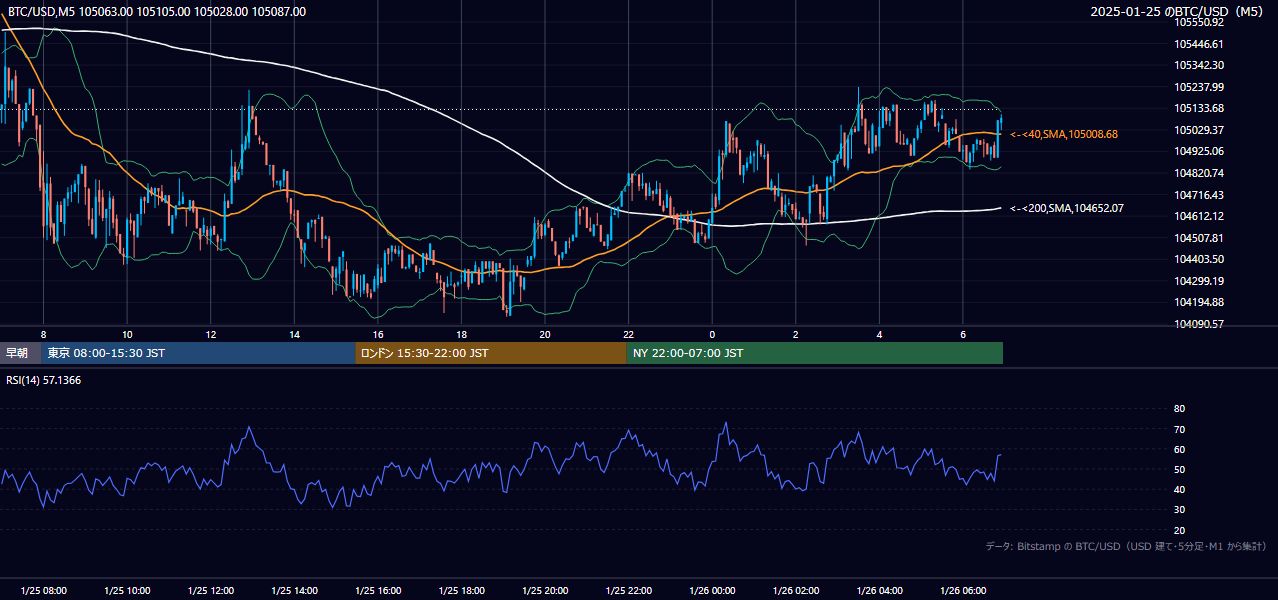Click hour tick 10 under price chart

pyautogui.click(x=127, y=334)
